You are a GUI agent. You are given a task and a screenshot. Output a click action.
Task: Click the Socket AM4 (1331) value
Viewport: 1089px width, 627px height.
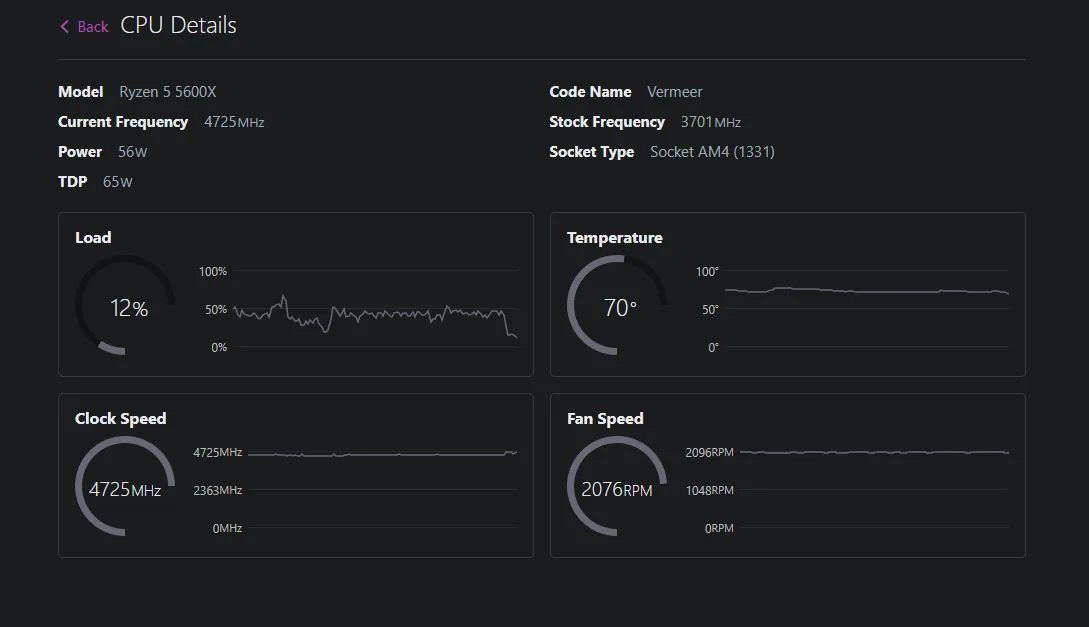tap(712, 152)
